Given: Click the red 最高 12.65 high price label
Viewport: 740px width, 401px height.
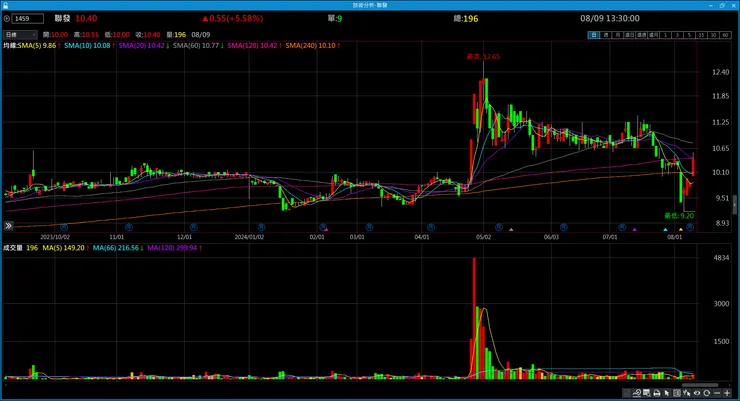Looking at the screenshot, I should click(483, 57).
